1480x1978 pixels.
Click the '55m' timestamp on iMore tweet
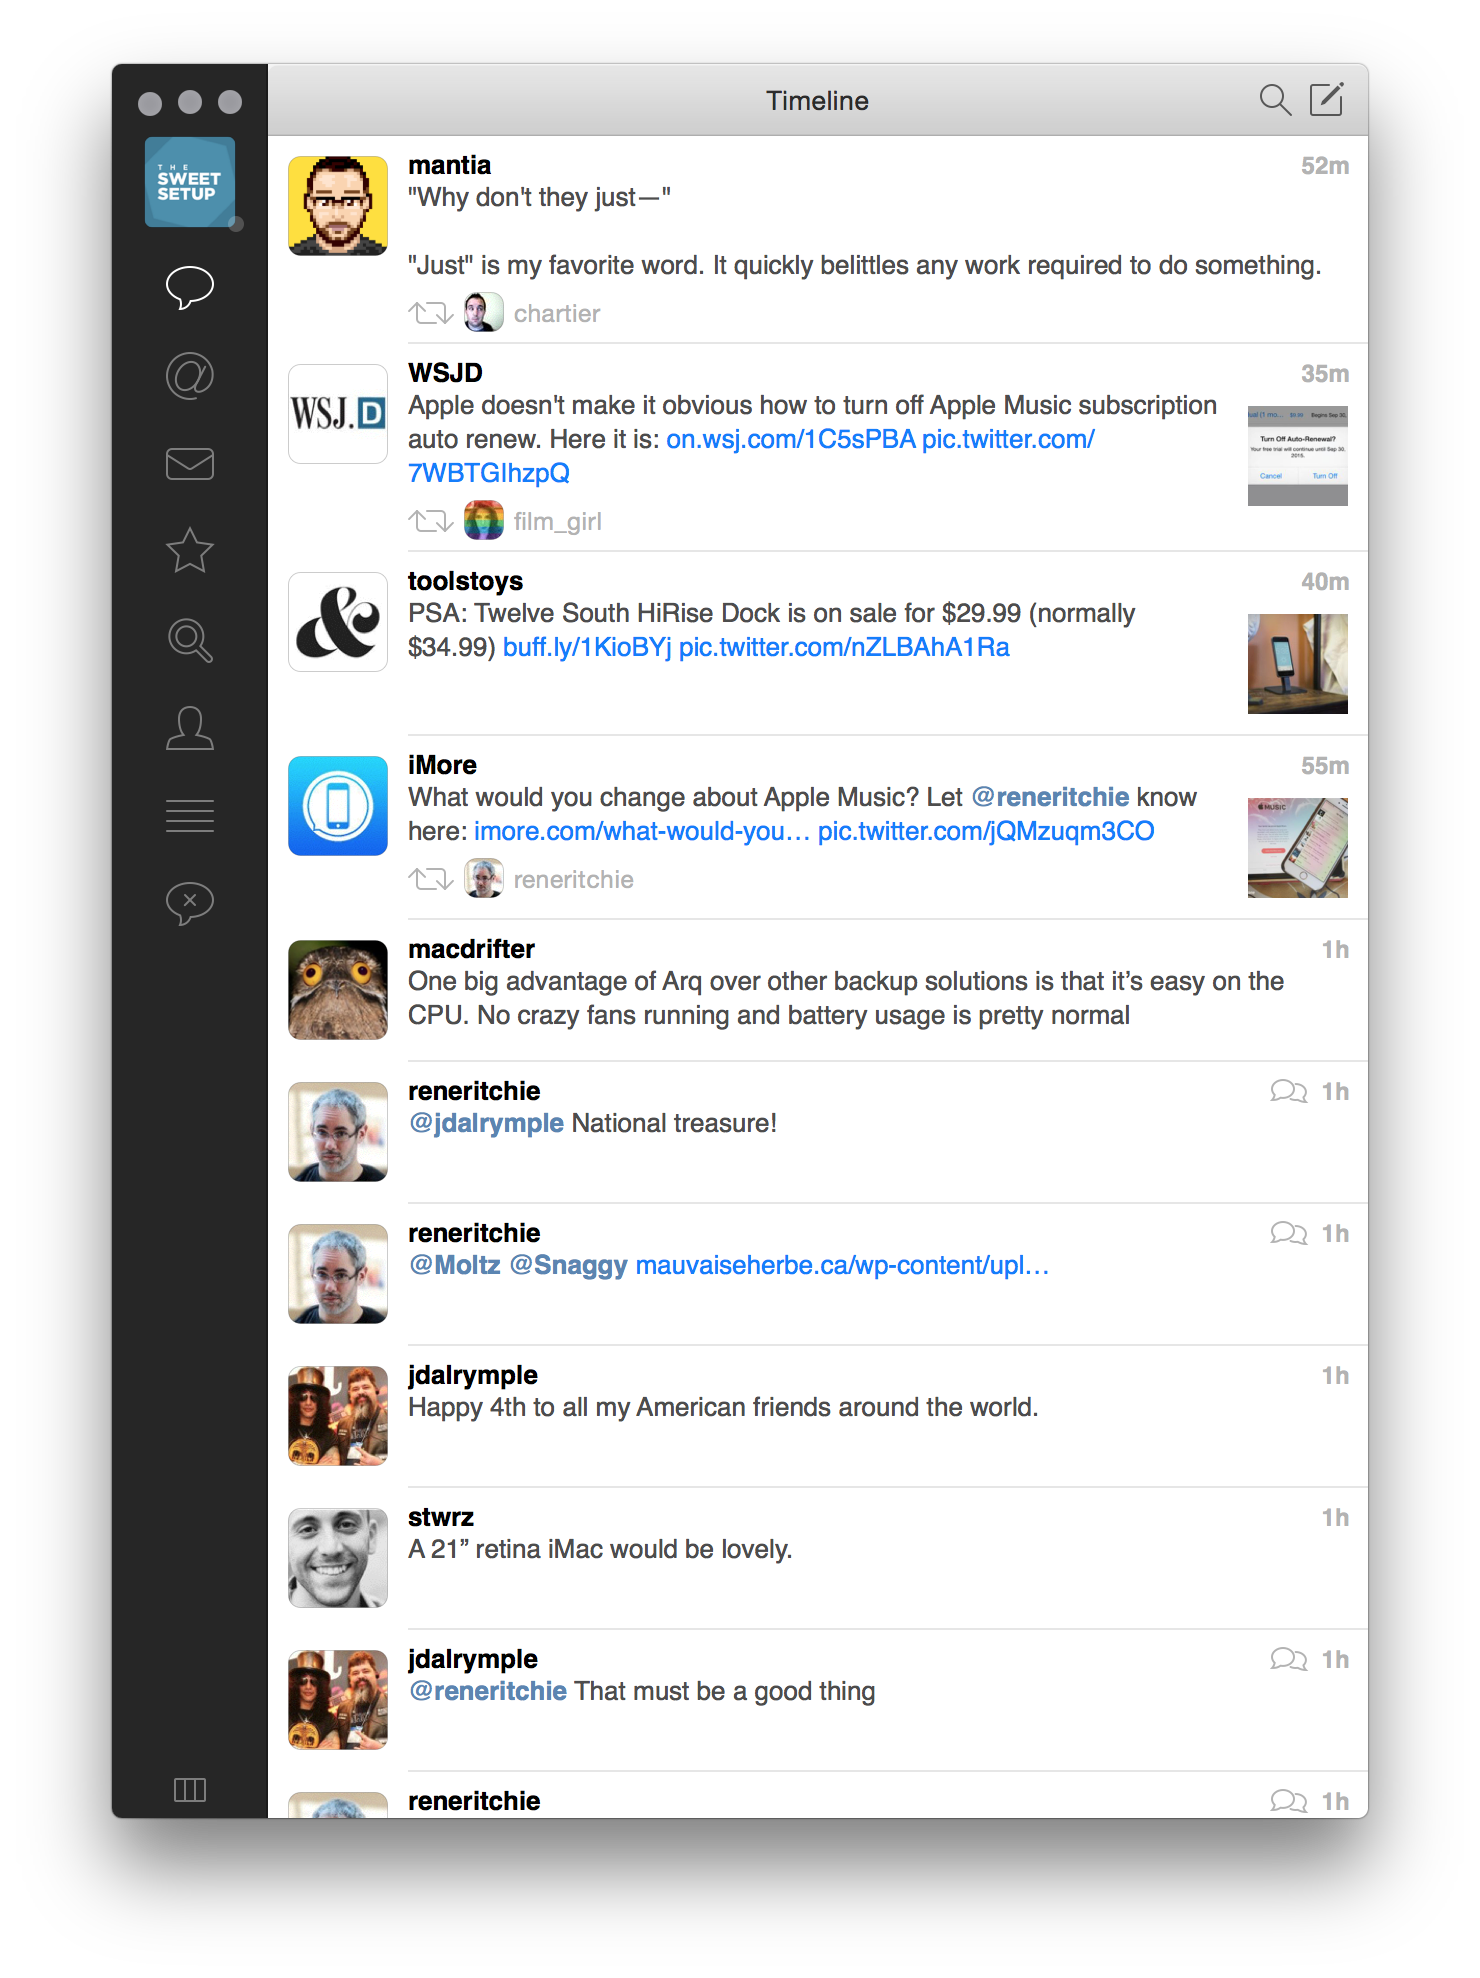coord(1325,766)
